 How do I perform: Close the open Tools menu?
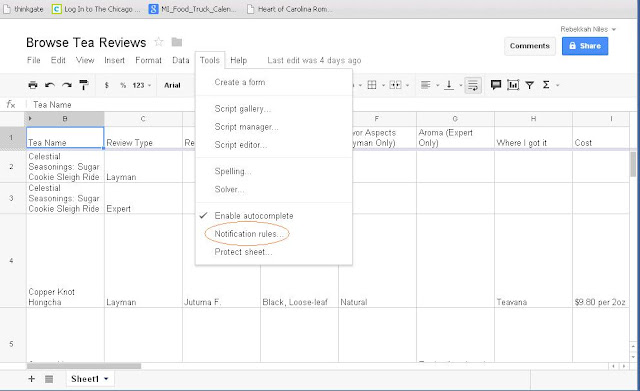210,60
